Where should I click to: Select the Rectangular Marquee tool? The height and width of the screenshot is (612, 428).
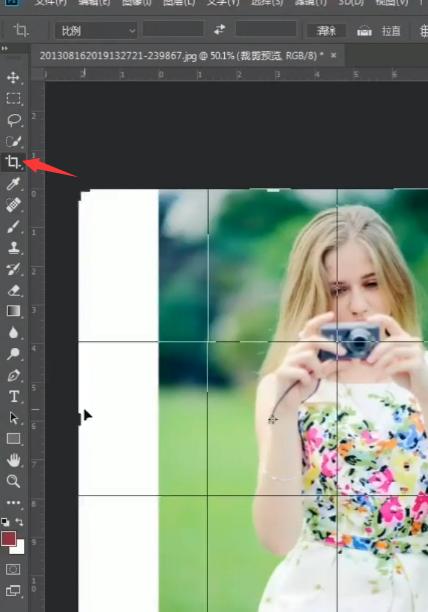tap(13, 98)
